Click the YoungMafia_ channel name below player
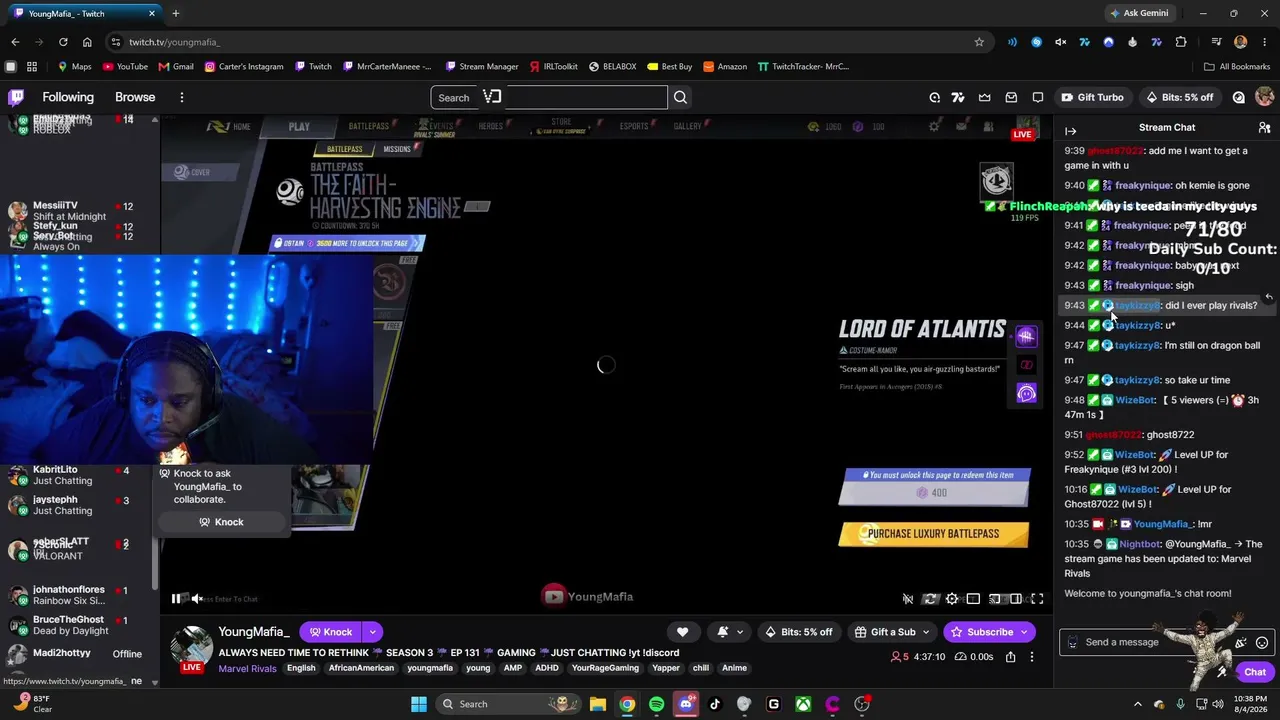Viewport: 1280px width, 720px height. [x=254, y=632]
